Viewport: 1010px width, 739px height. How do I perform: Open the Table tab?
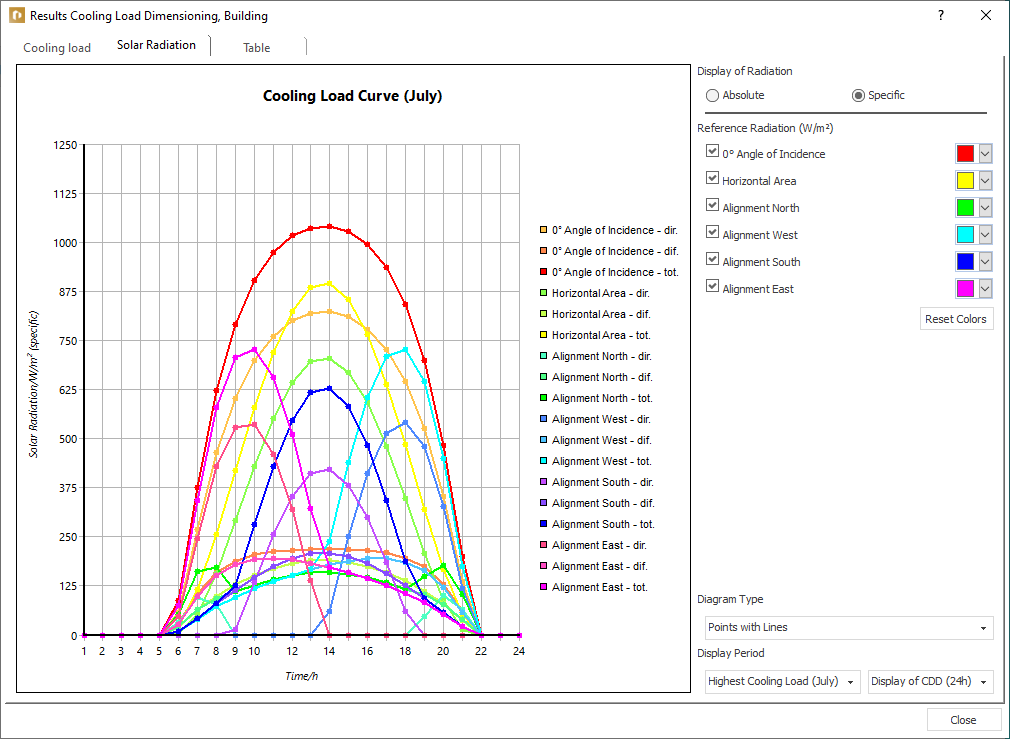click(x=256, y=48)
